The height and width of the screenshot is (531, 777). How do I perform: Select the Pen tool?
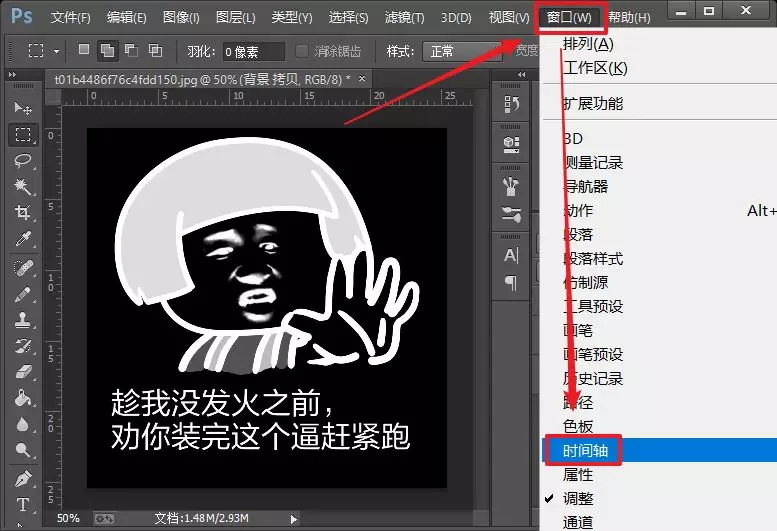coord(22,478)
